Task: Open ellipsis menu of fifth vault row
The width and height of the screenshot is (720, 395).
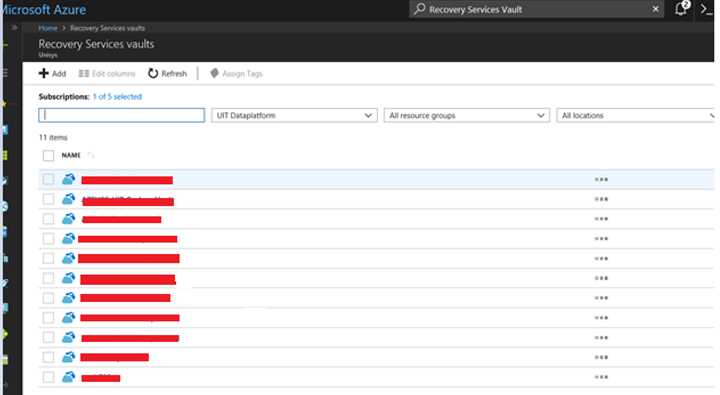Action: 601,259
